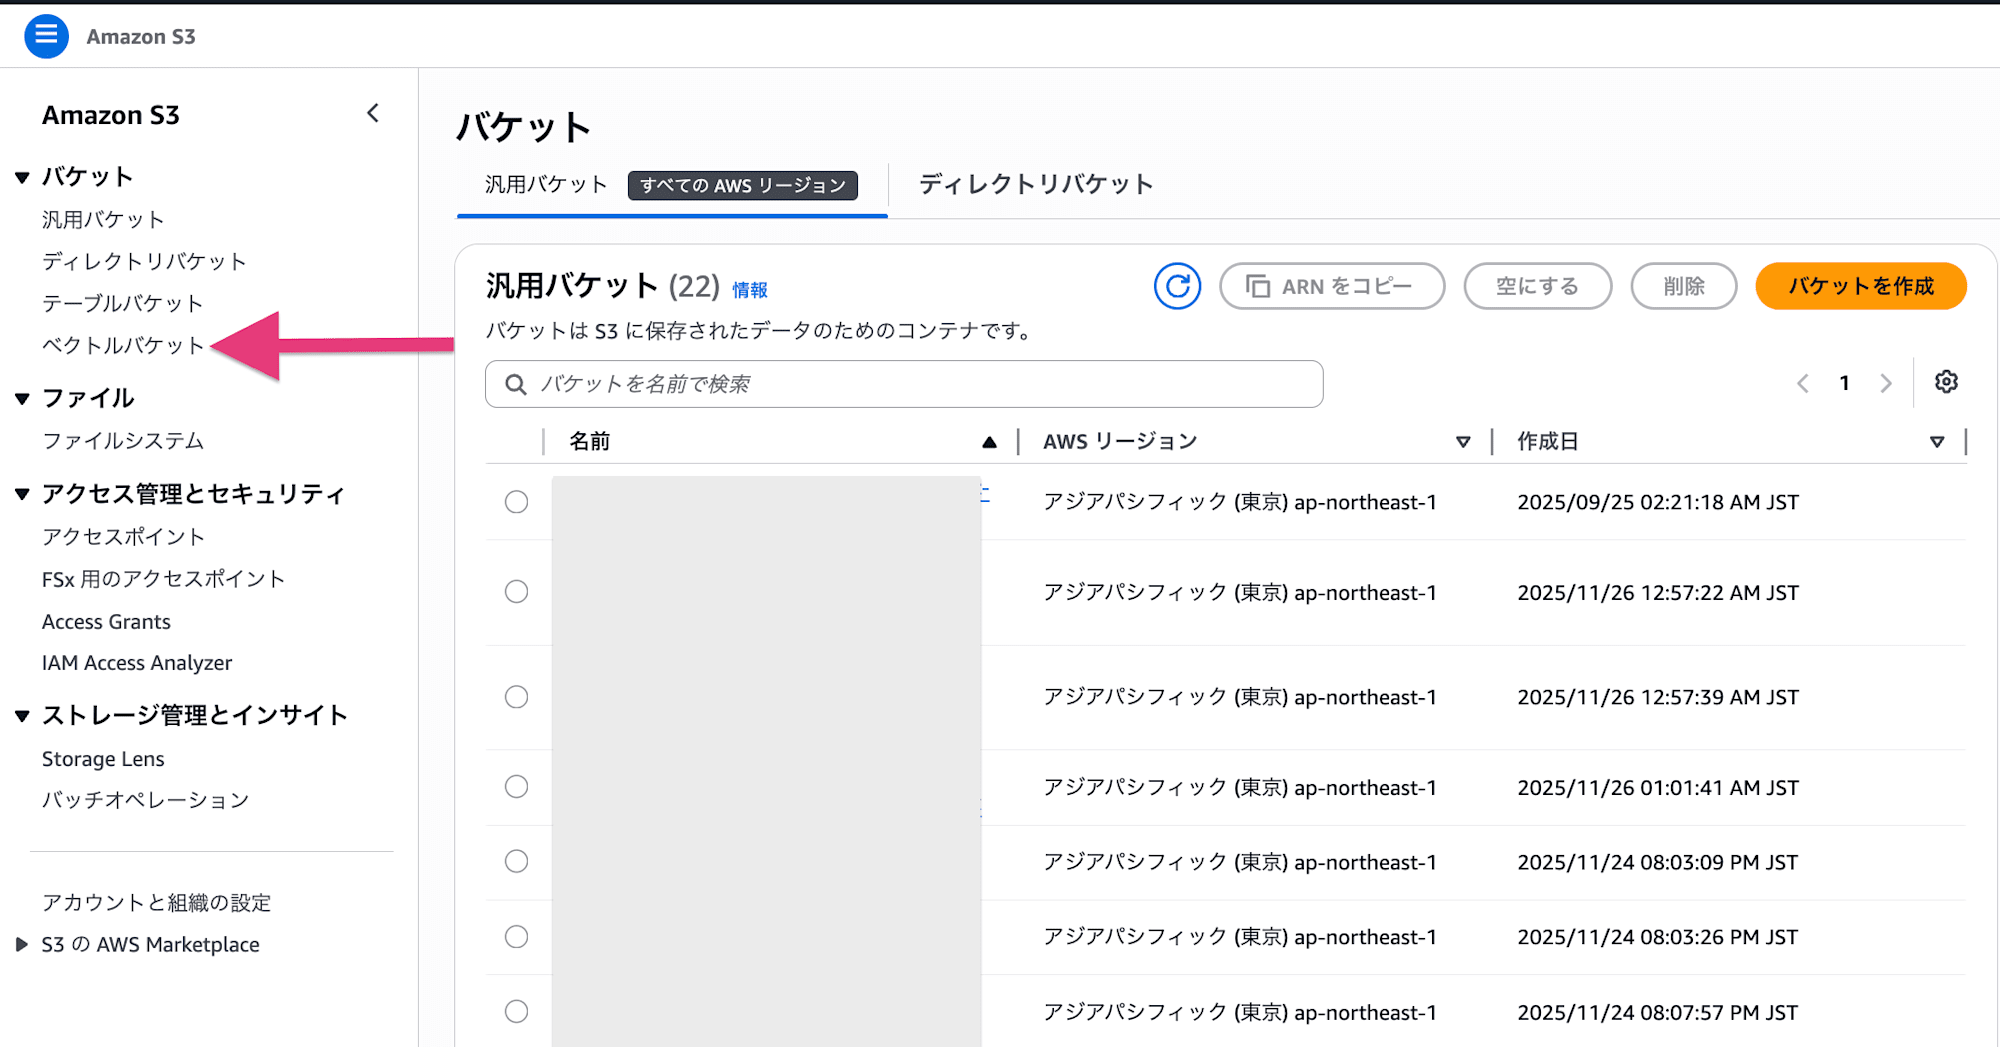Refresh the general purpose buckets list
This screenshot has height=1047, width=2000.
pos(1177,286)
